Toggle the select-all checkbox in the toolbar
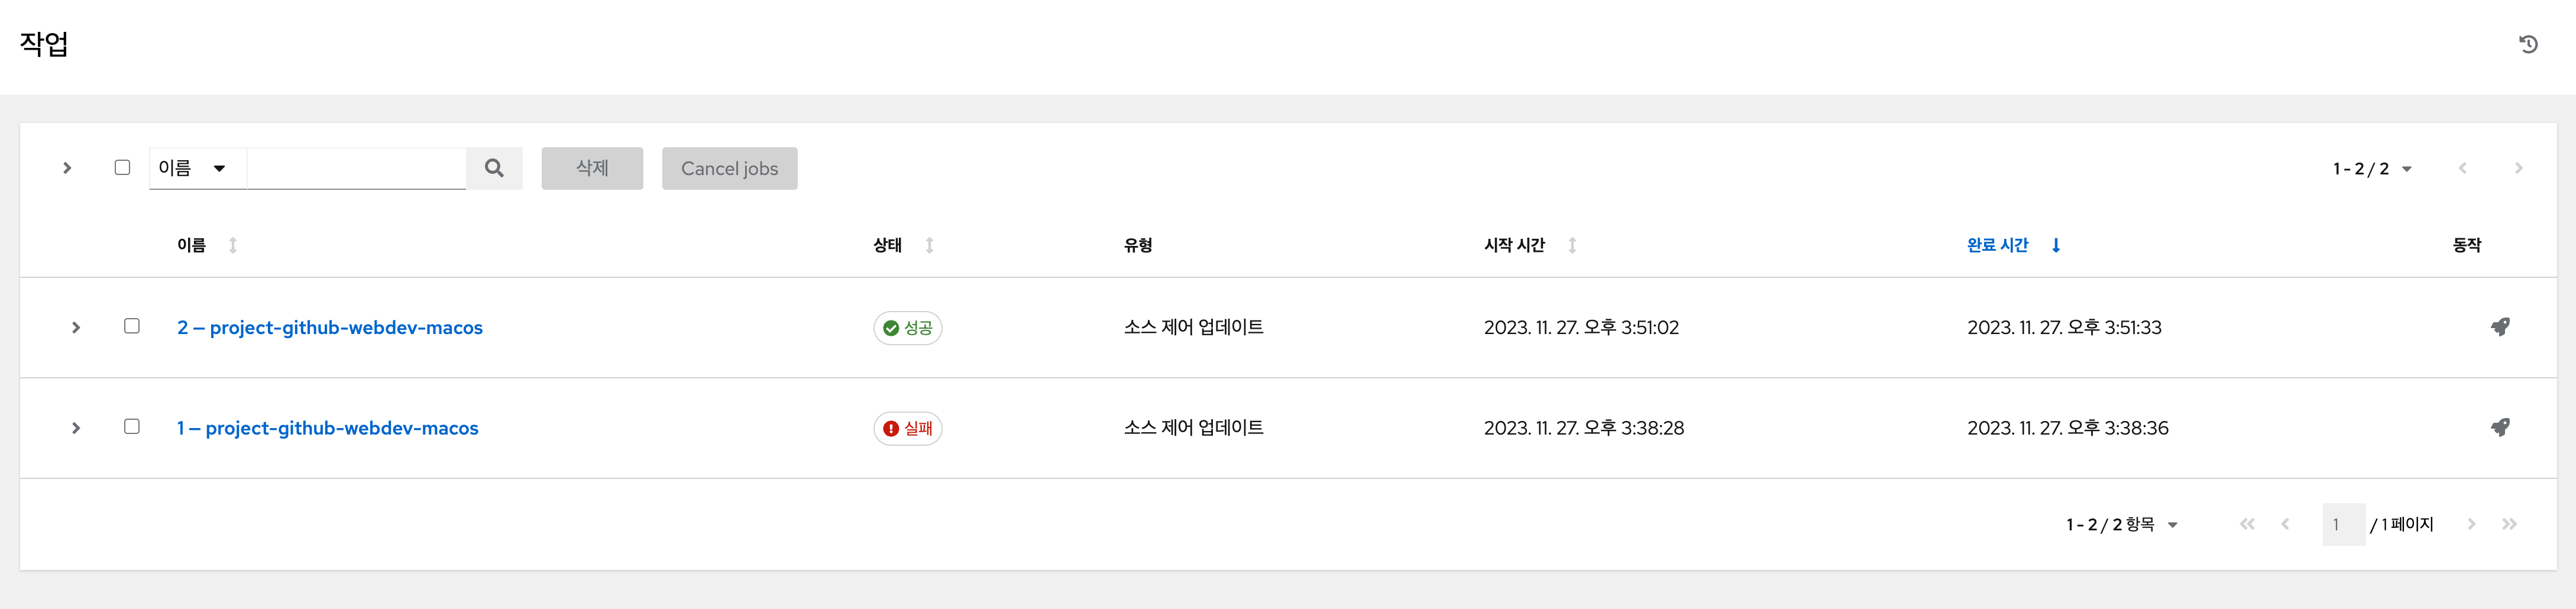The image size is (2576, 609). click(x=122, y=167)
